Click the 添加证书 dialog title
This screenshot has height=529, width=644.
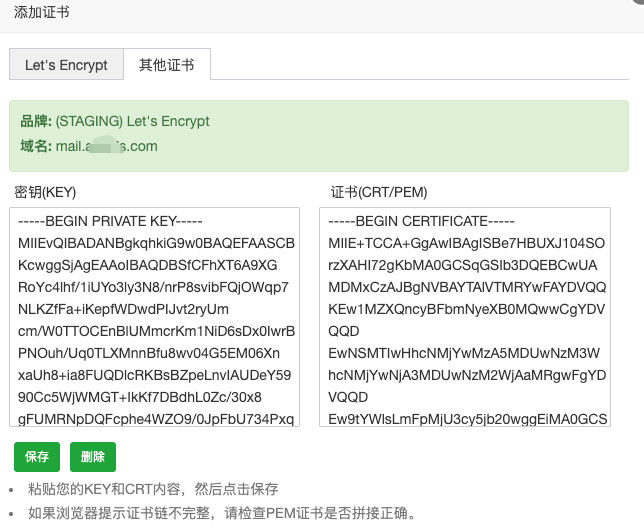[41, 12]
